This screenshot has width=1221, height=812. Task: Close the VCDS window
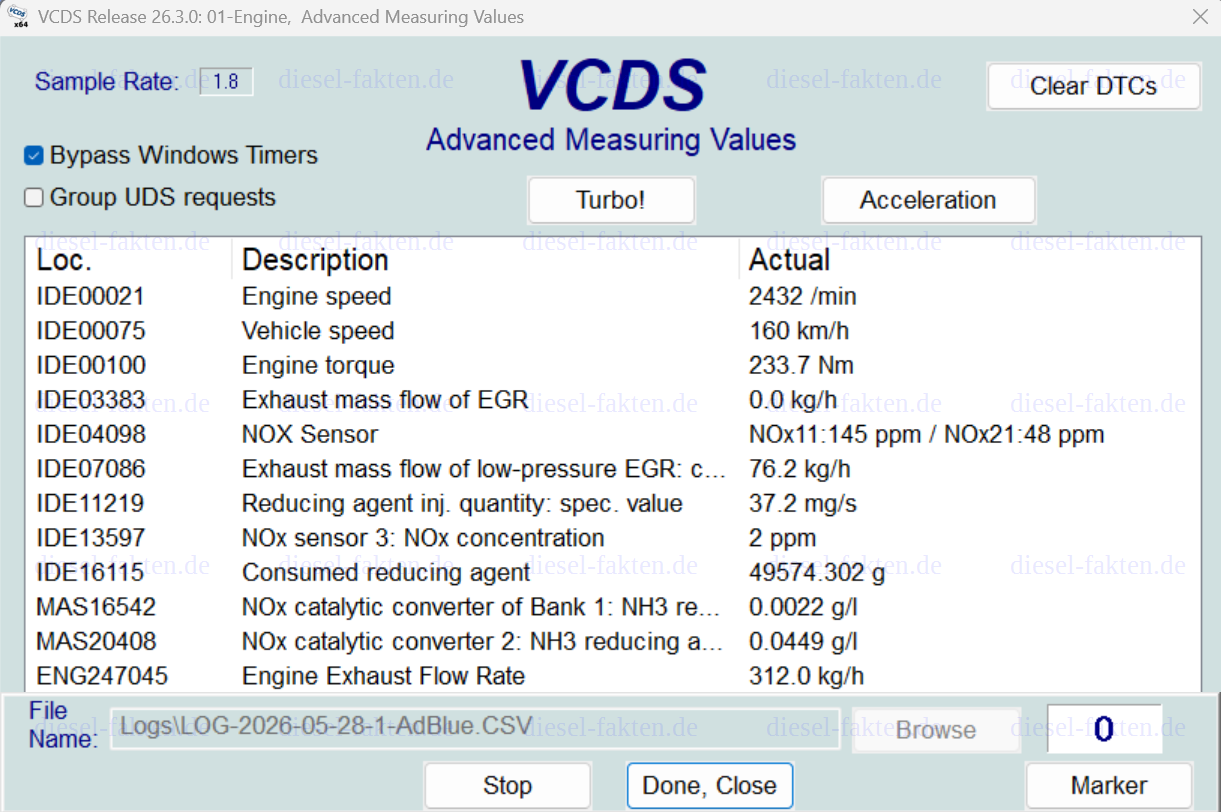1200,17
